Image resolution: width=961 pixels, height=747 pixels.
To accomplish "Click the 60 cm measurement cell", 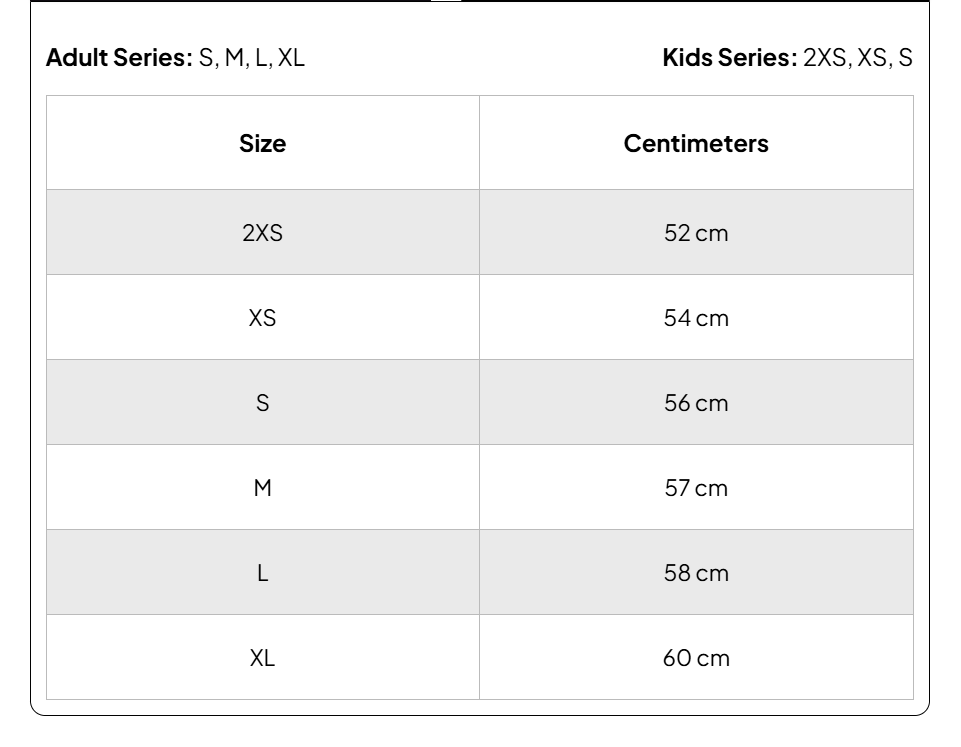I will [x=696, y=658].
